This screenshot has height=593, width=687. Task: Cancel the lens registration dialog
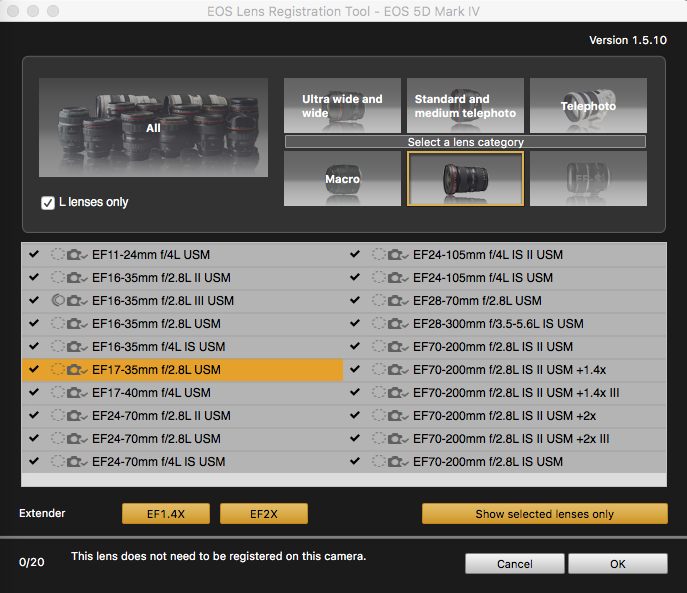click(x=515, y=564)
